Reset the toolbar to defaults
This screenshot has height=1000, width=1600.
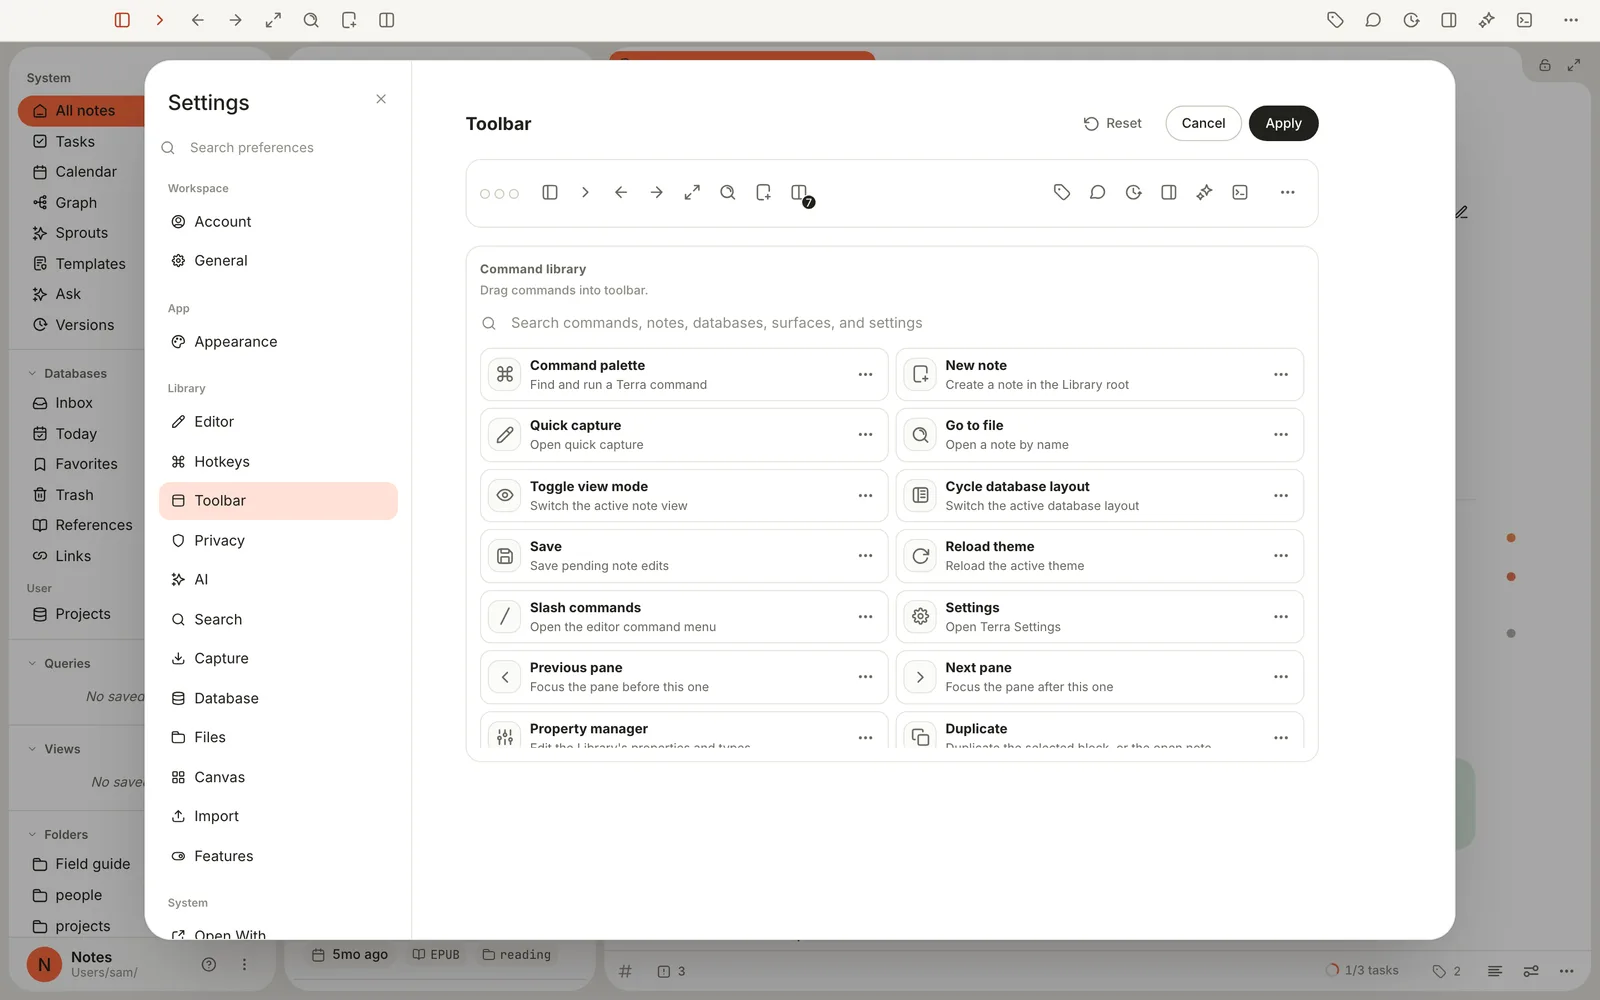click(x=1112, y=123)
